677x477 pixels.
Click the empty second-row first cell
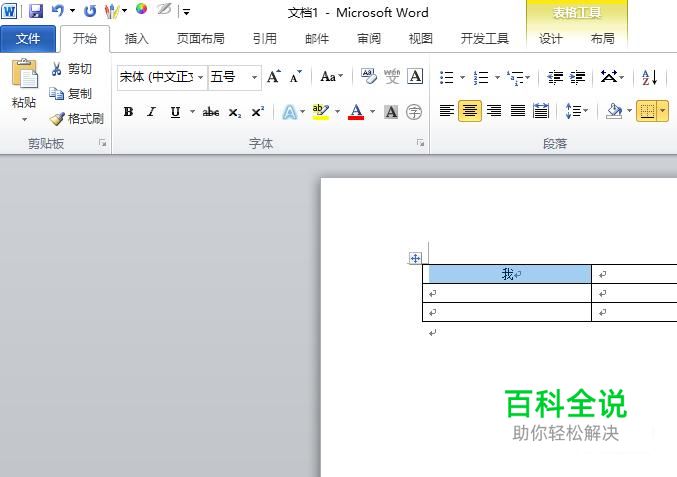pos(507,293)
